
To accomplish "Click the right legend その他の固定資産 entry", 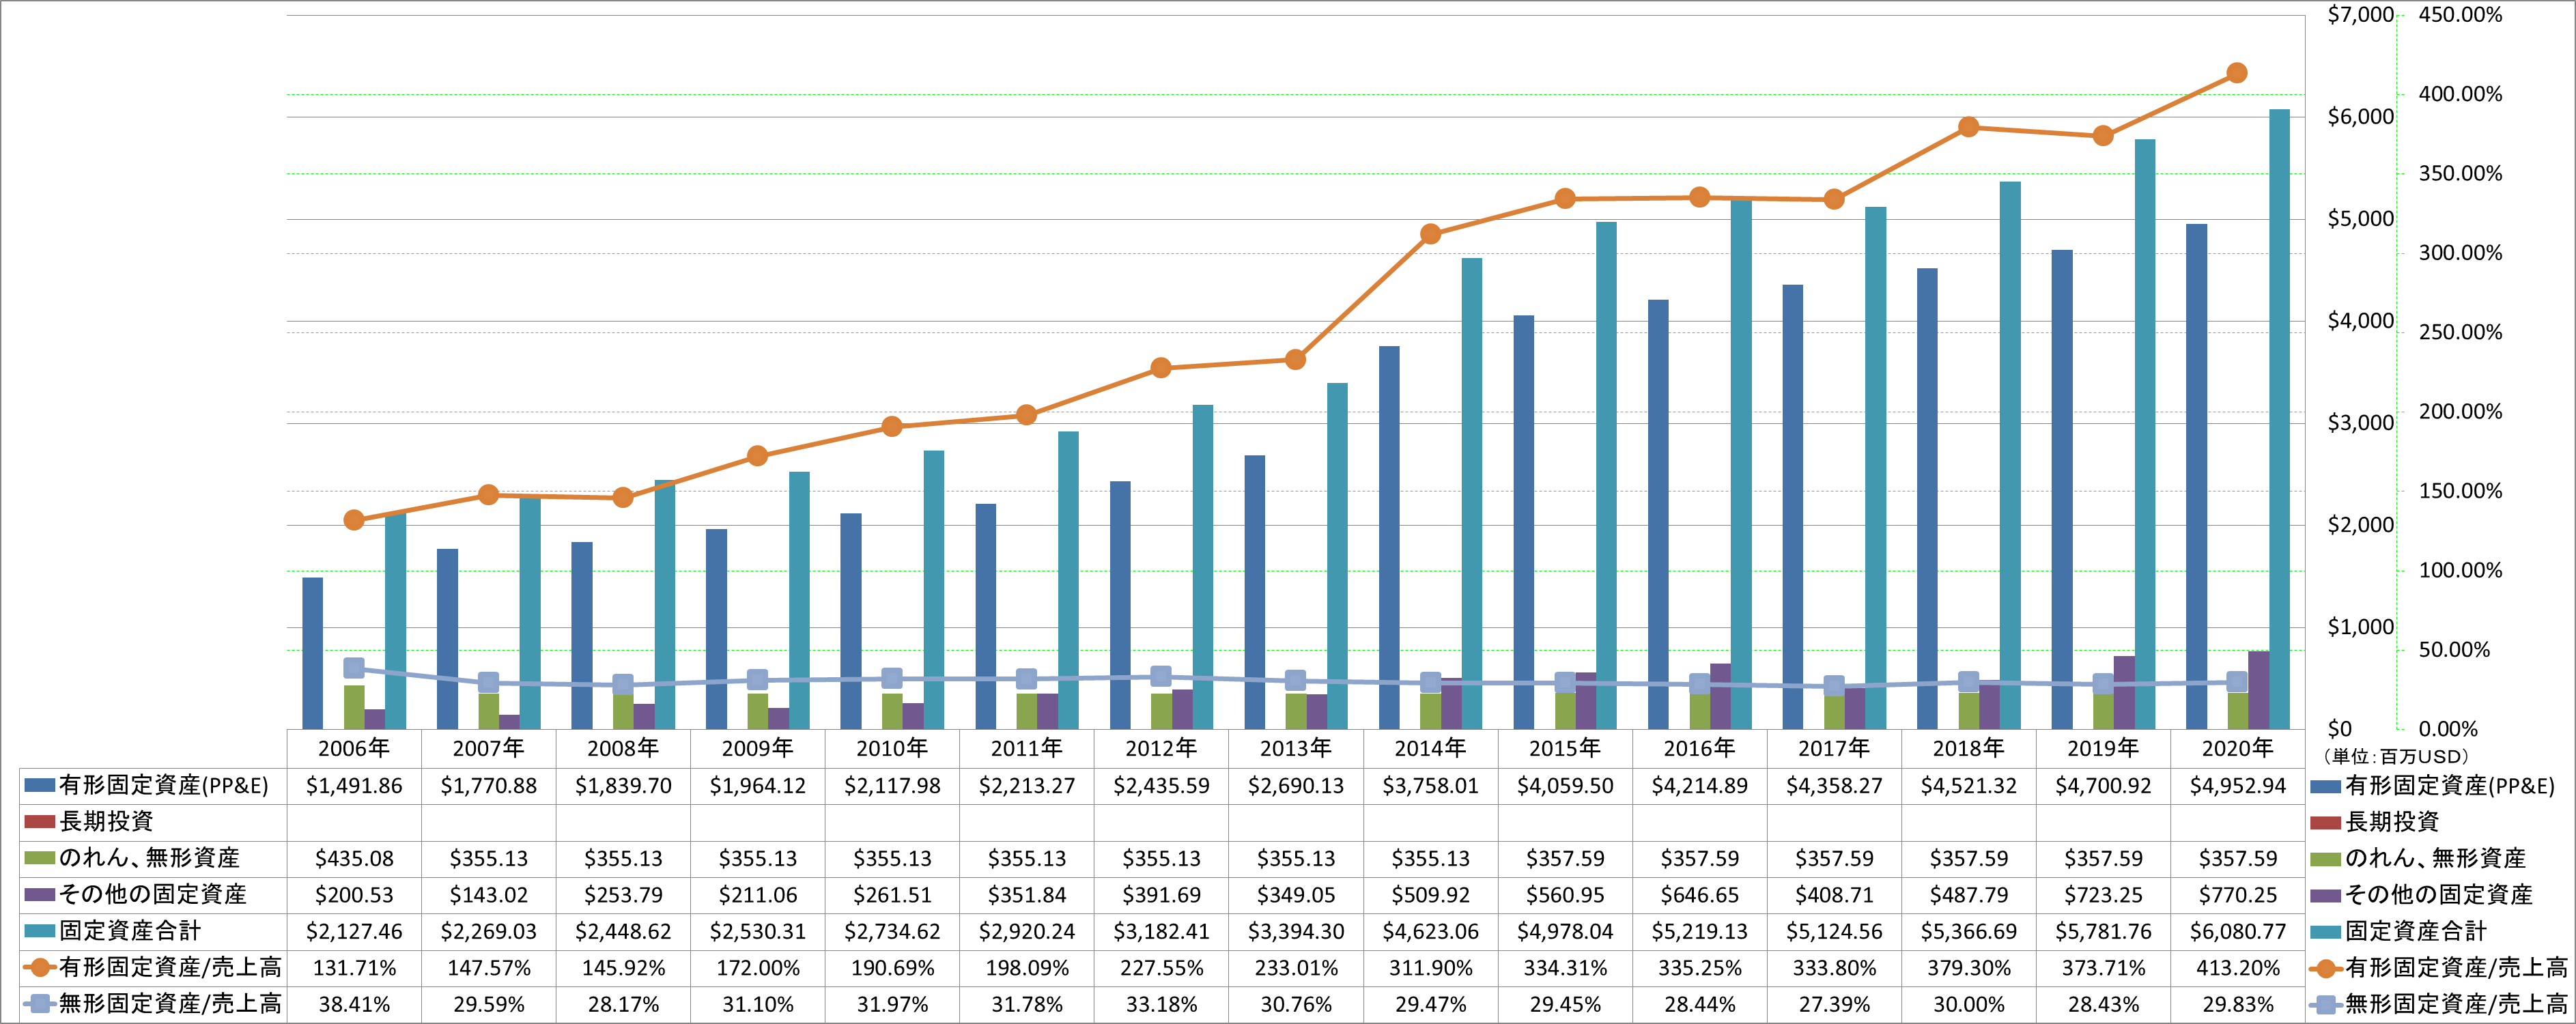I will click(x=2421, y=894).
